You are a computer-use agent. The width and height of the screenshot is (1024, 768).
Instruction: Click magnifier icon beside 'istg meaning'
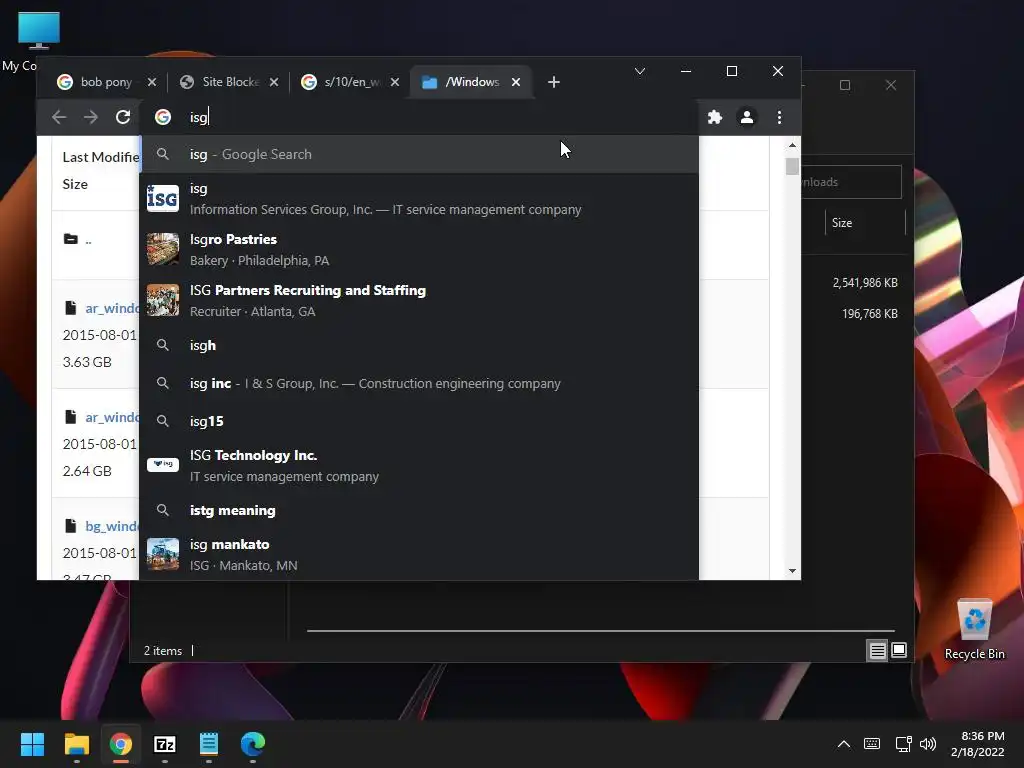163,510
